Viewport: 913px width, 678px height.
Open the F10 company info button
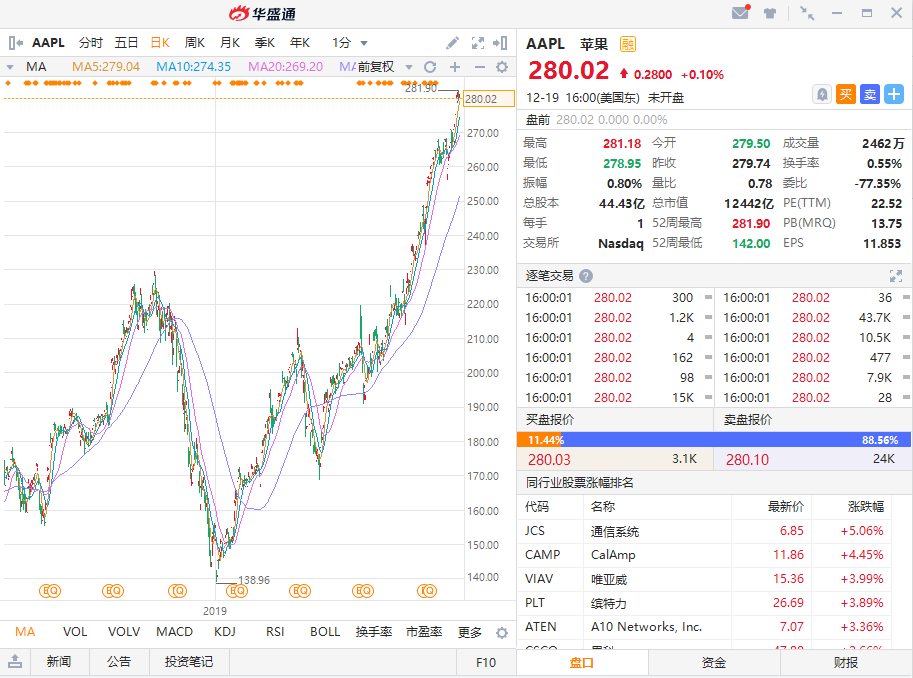pos(486,662)
